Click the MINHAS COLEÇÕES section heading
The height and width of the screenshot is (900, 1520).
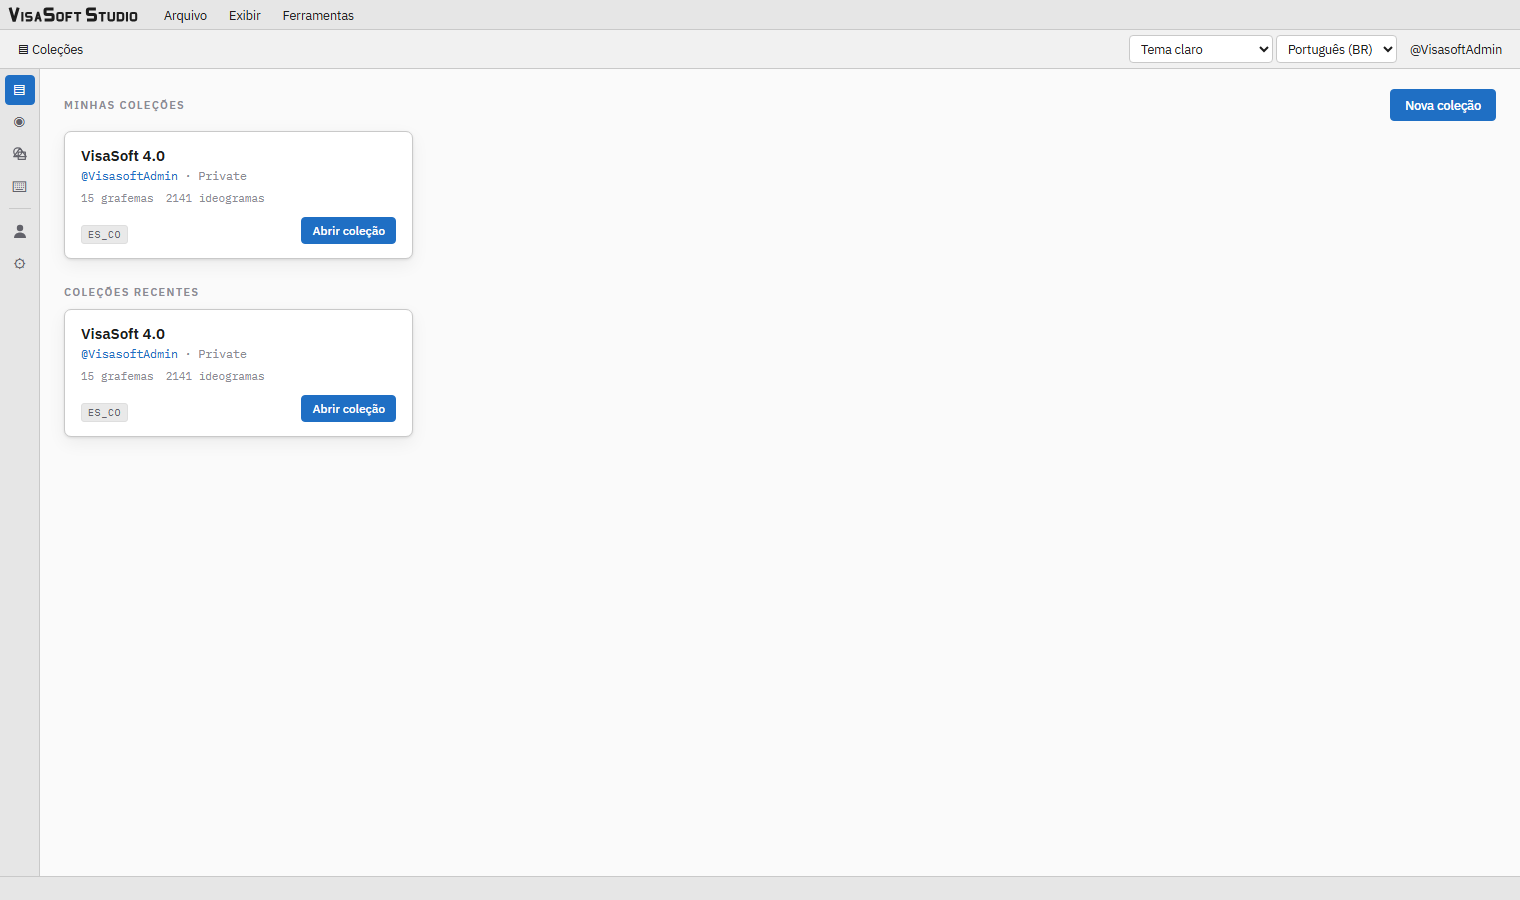(124, 105)
